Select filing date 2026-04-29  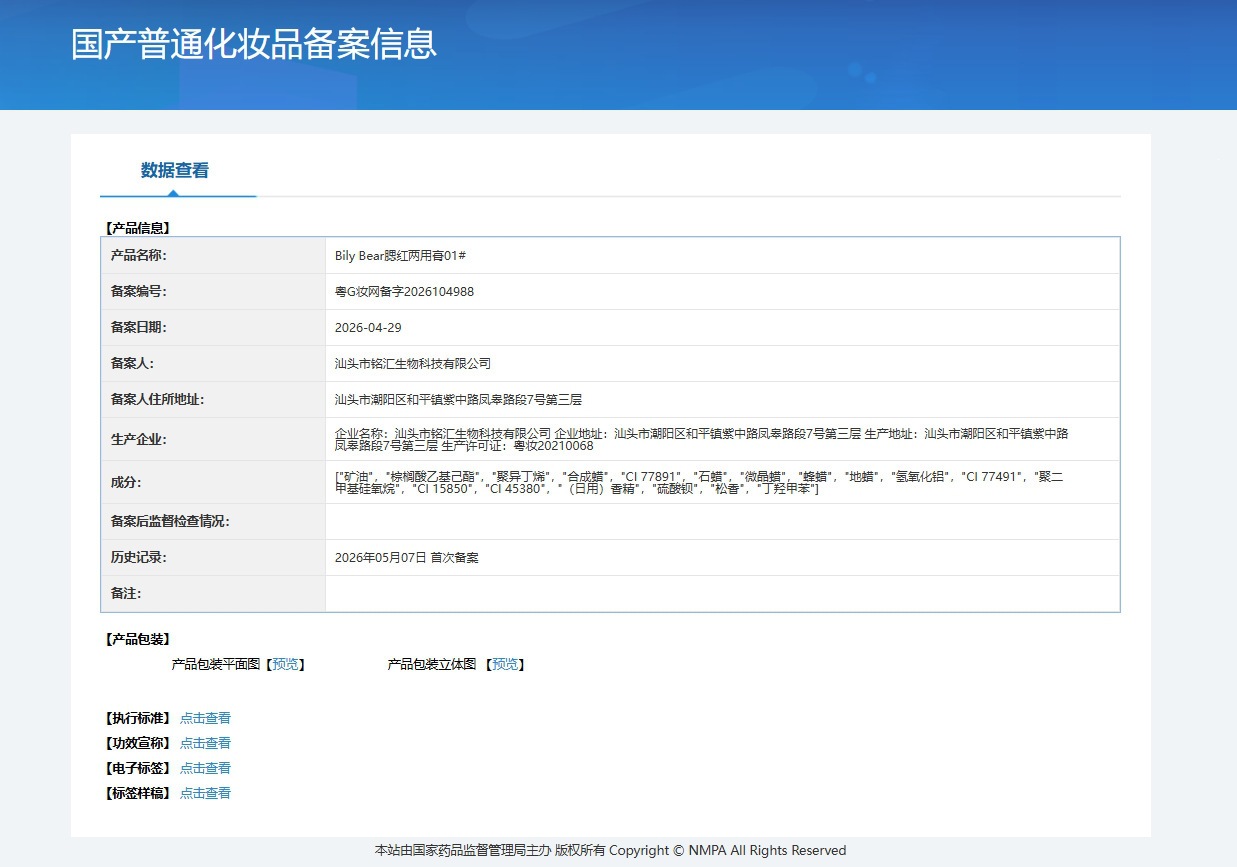(368, 328)
